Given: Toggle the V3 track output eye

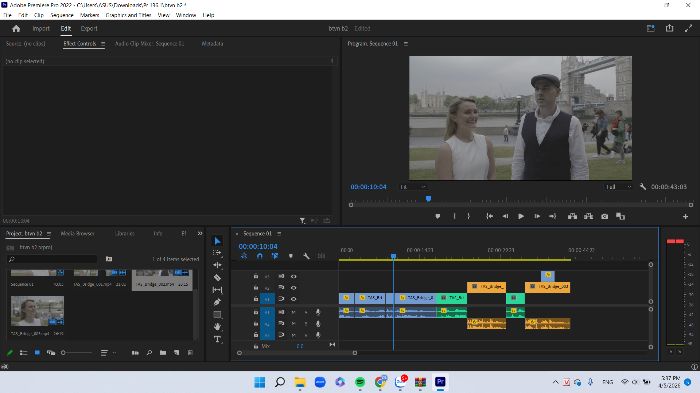Looking at the screenshot, I should 294,276.
